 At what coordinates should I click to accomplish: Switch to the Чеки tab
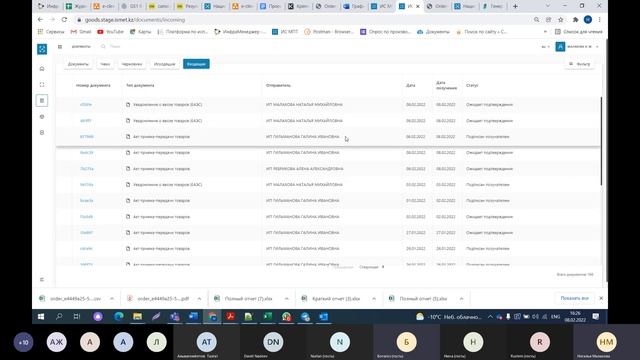pyautogui.click(x=105, y=64)
